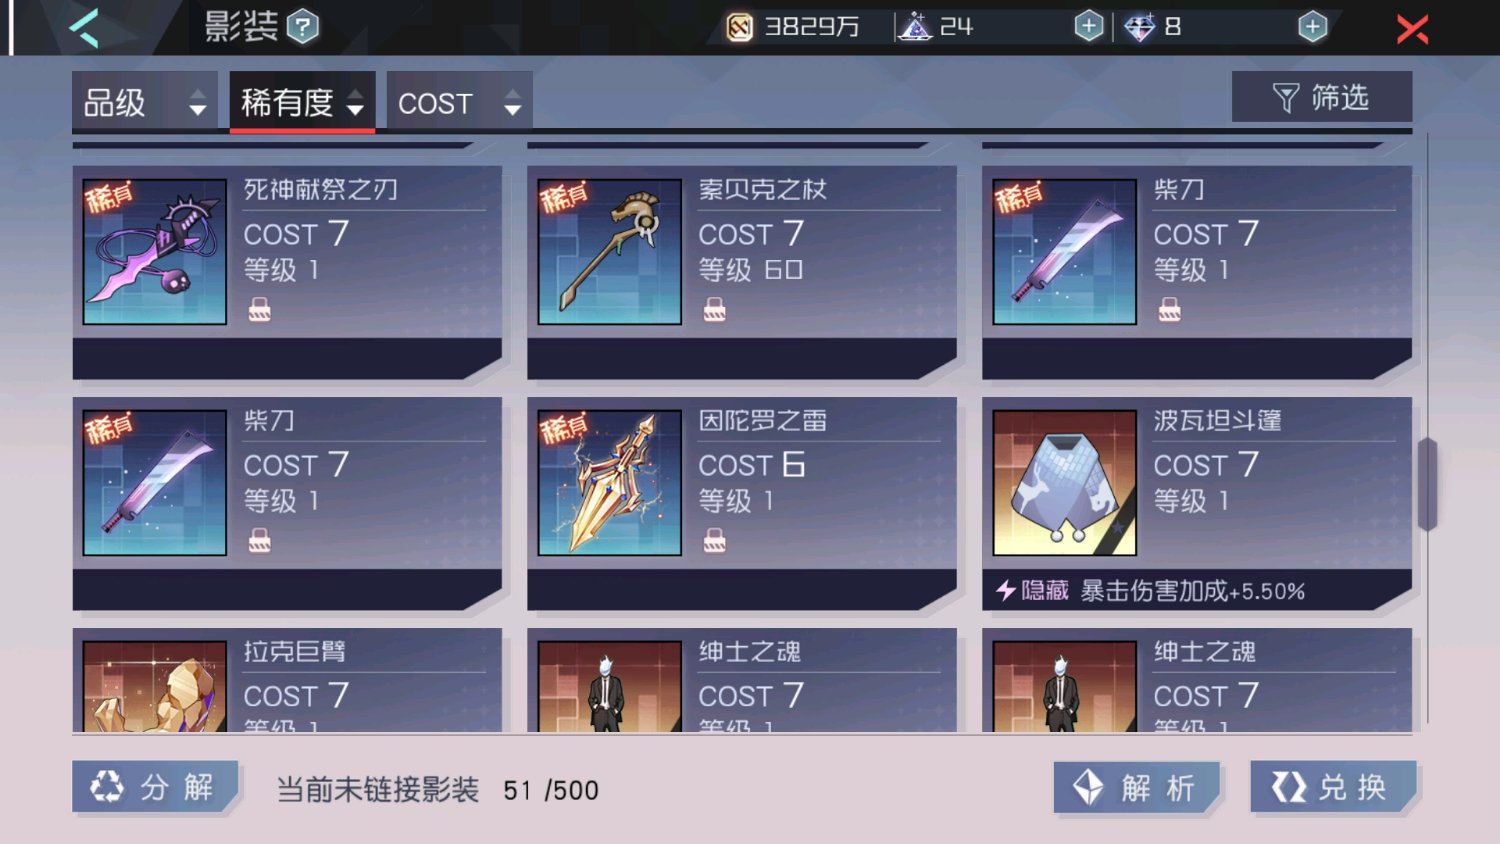This screenshot has width=1500, height=844.
Task: Click the 分解 decompose button
Action: 155,787
